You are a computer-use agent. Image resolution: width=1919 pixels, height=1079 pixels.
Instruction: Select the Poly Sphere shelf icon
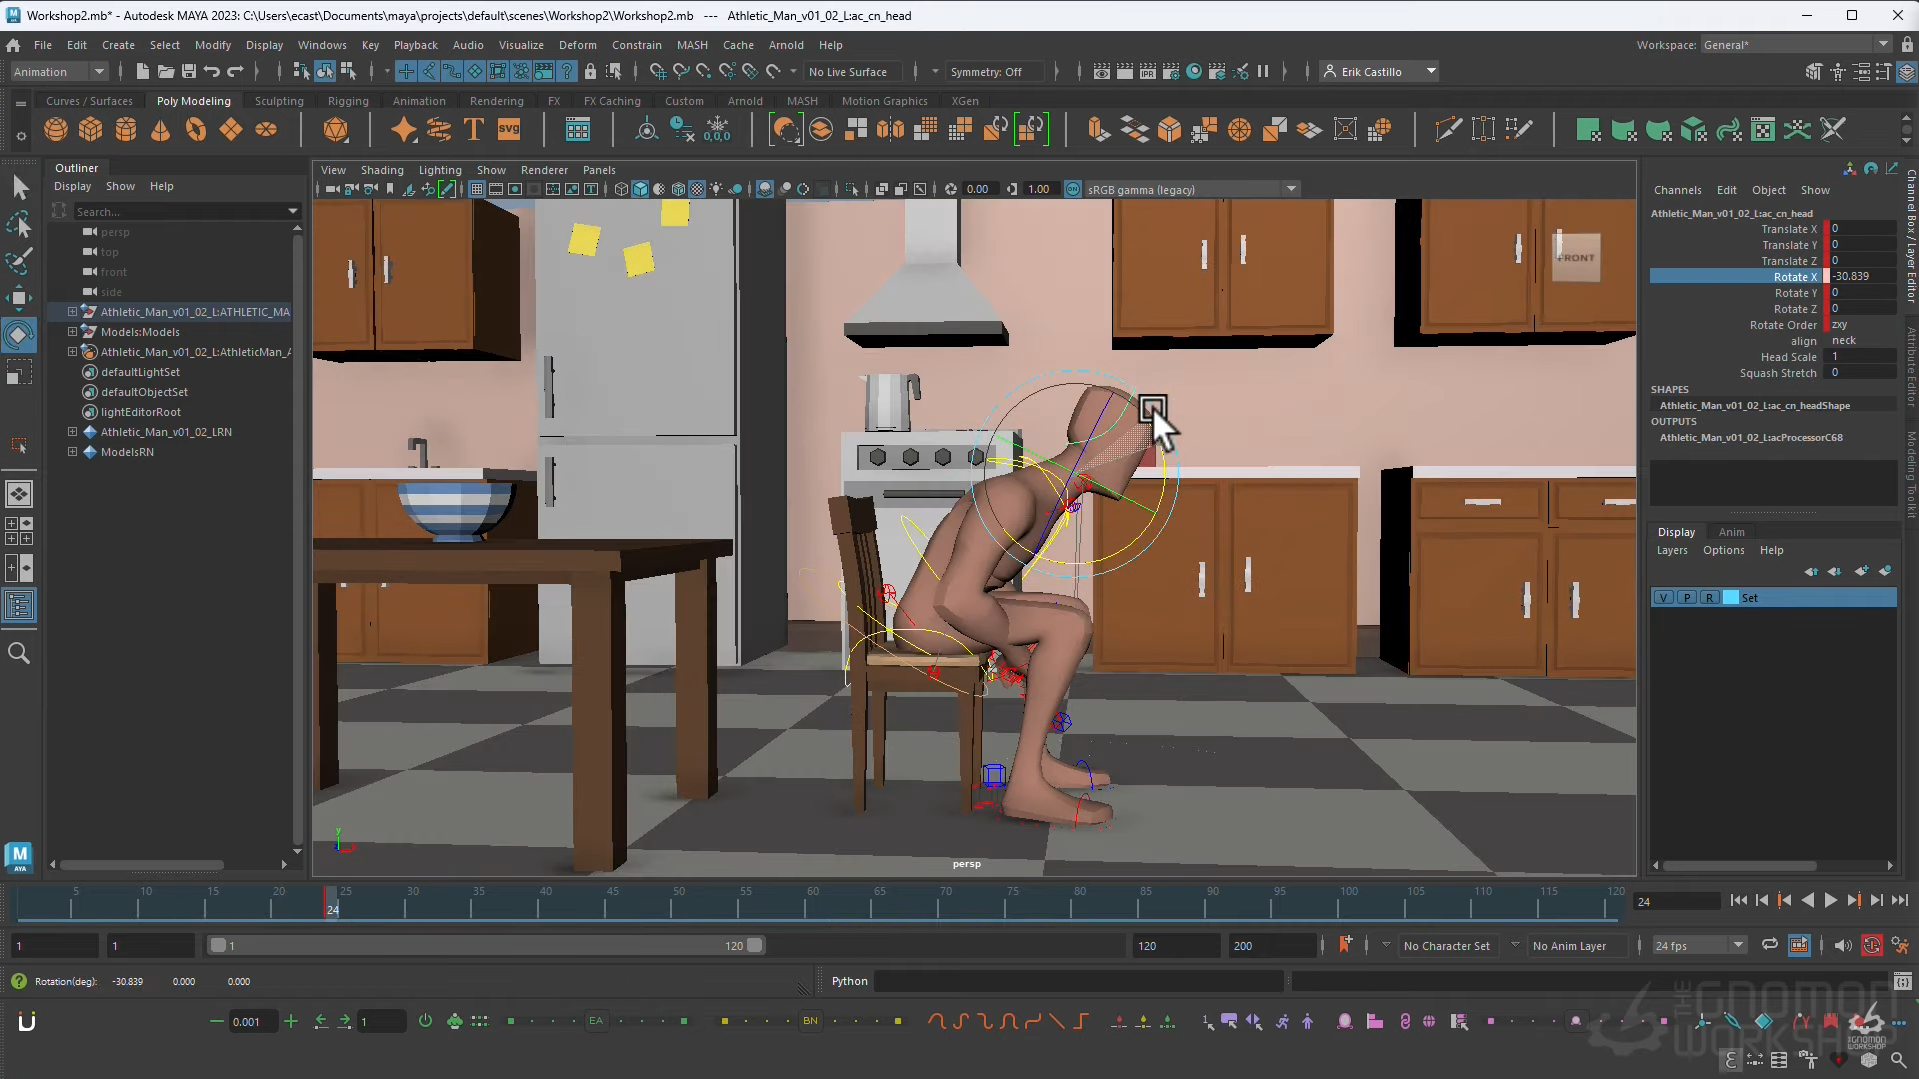56,130
